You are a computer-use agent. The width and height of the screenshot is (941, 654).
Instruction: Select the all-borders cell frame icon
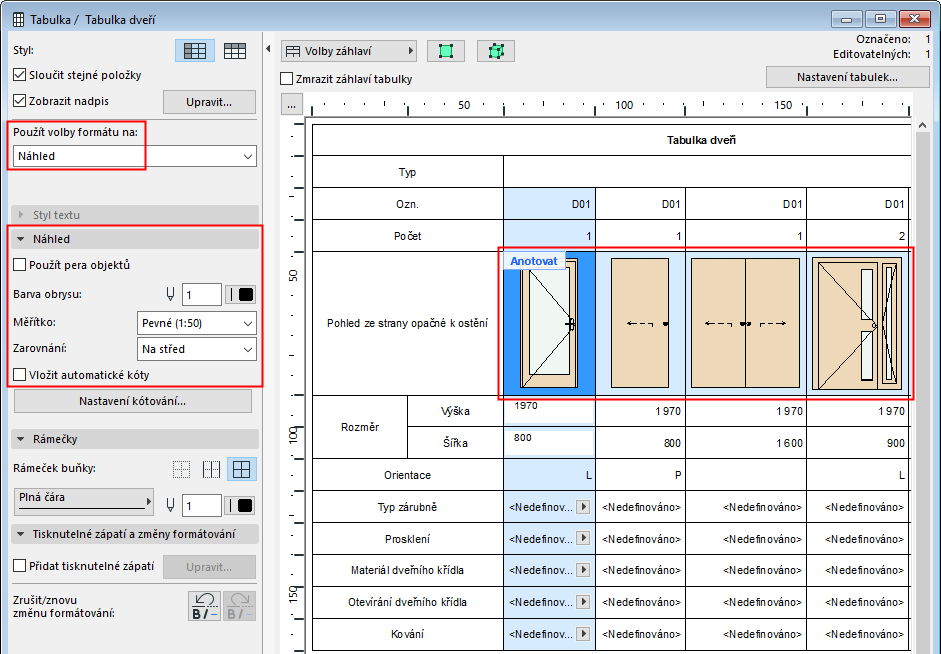click(242, 468)
